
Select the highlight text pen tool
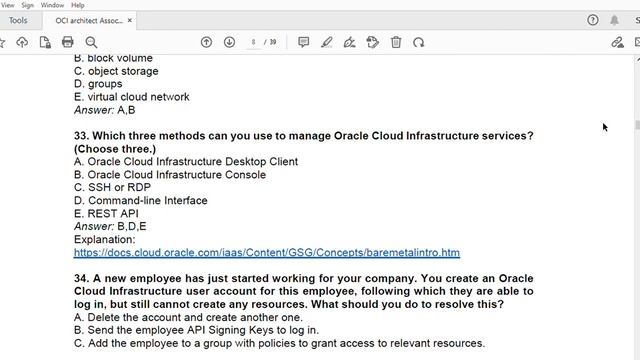coord(327,42)
